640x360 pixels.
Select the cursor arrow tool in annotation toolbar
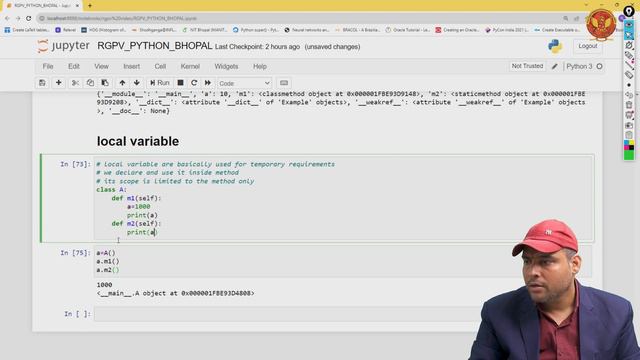[x=629, y=35]
